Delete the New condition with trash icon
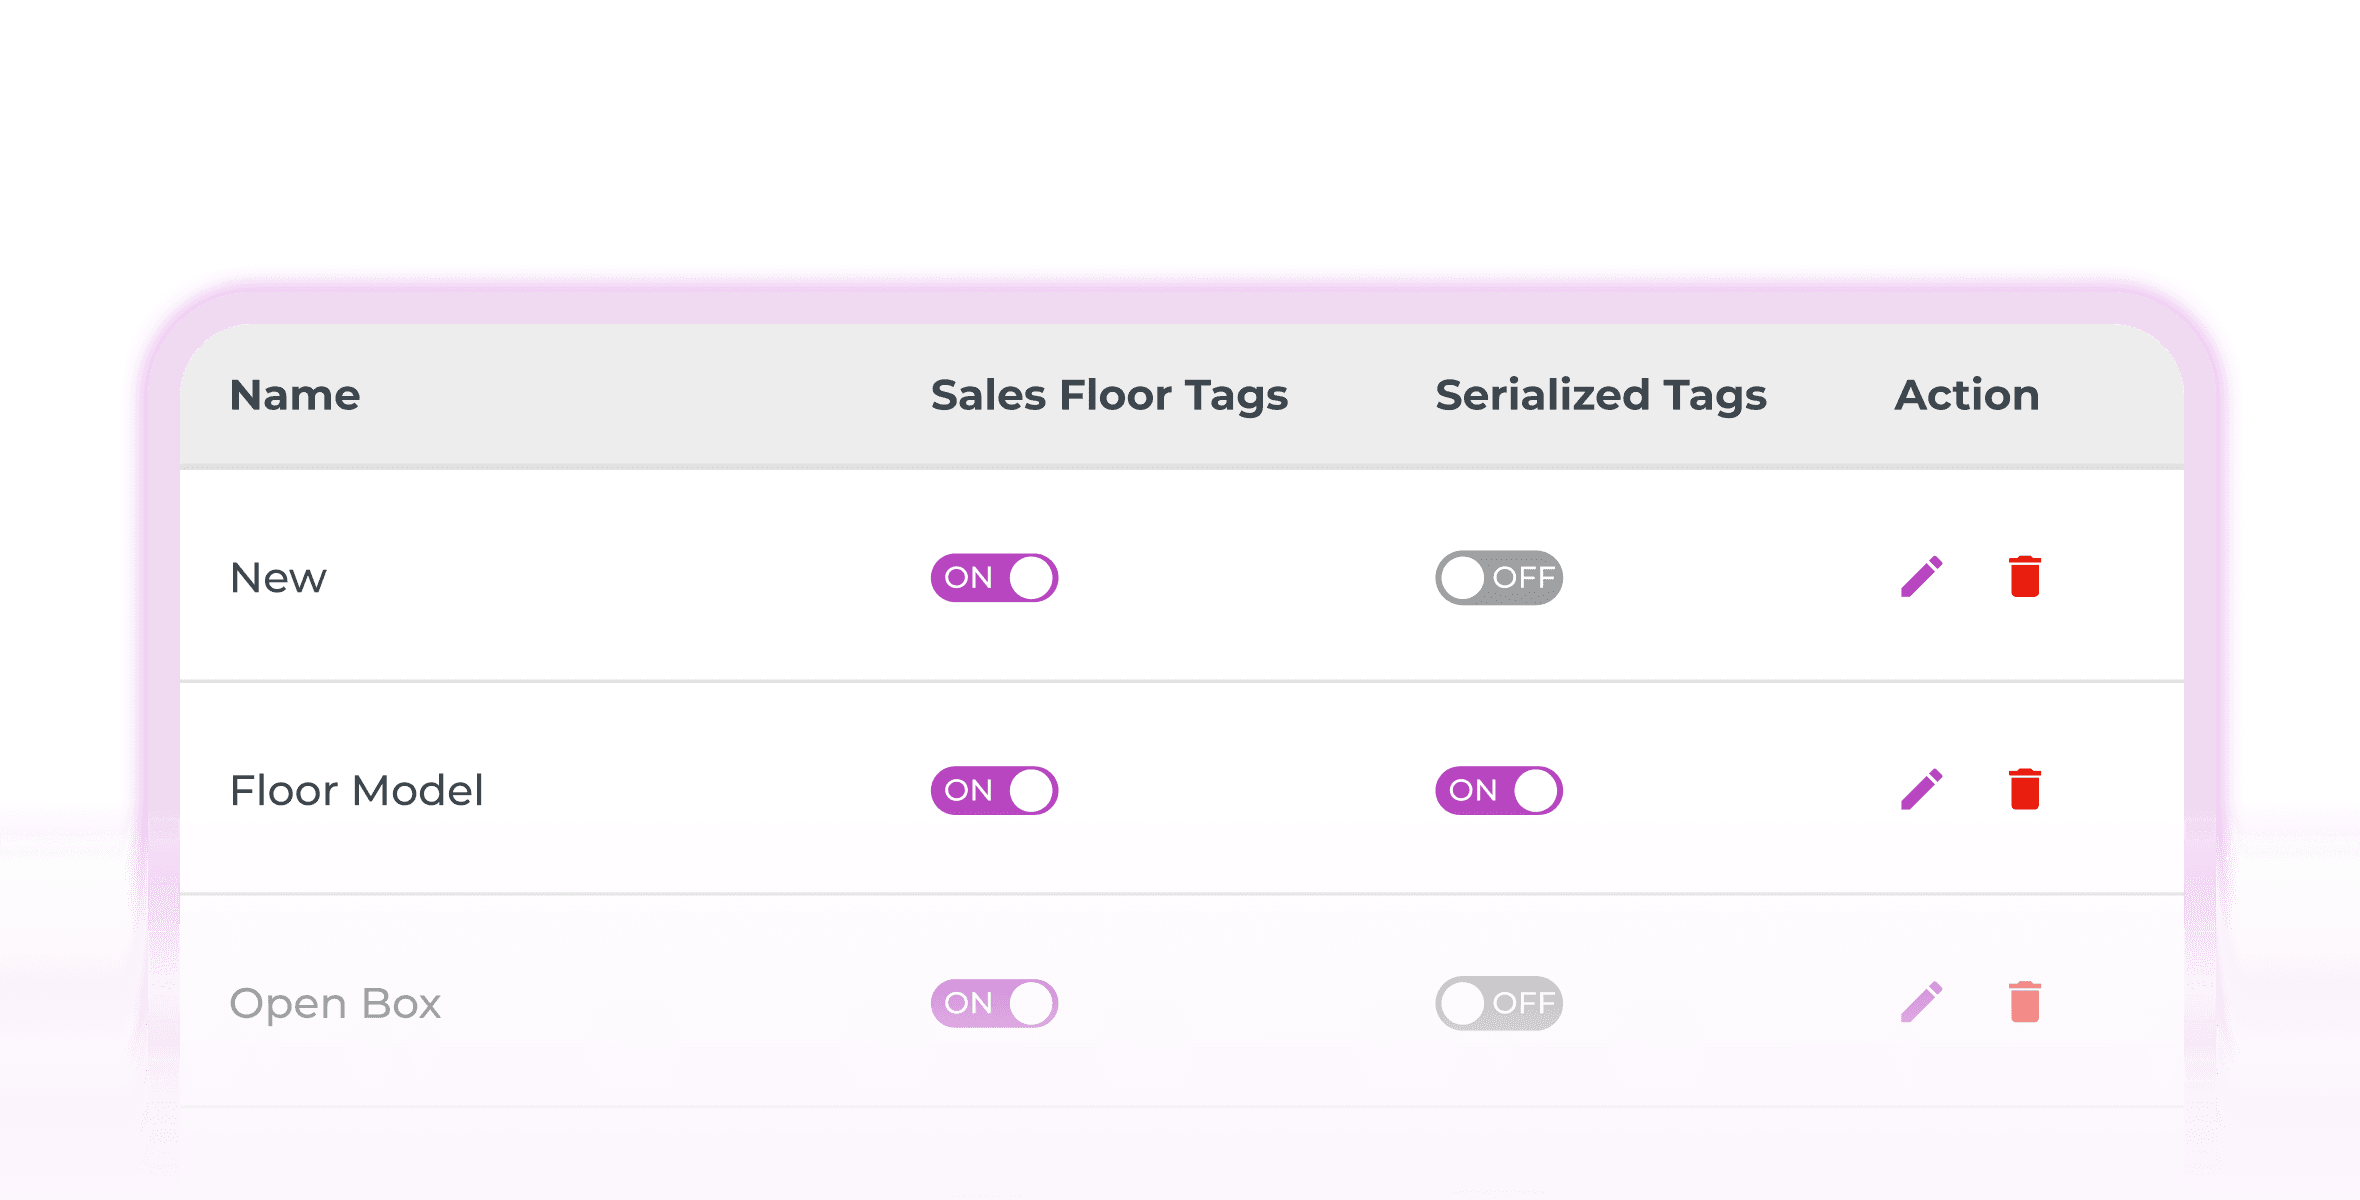This screenshot has width=2360, height=1200. 2024,577
